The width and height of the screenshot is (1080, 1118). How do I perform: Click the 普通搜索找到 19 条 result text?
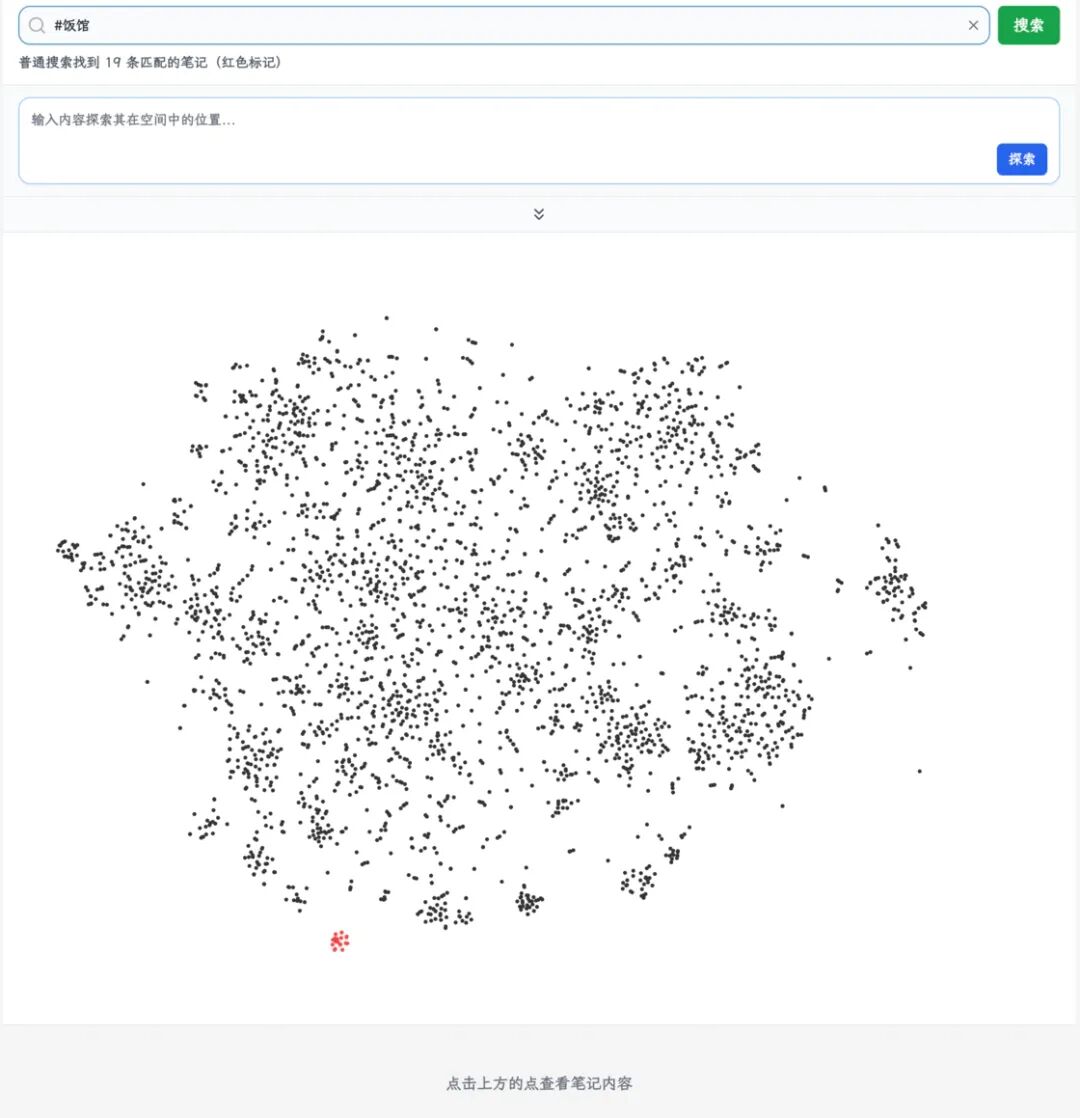150,62
